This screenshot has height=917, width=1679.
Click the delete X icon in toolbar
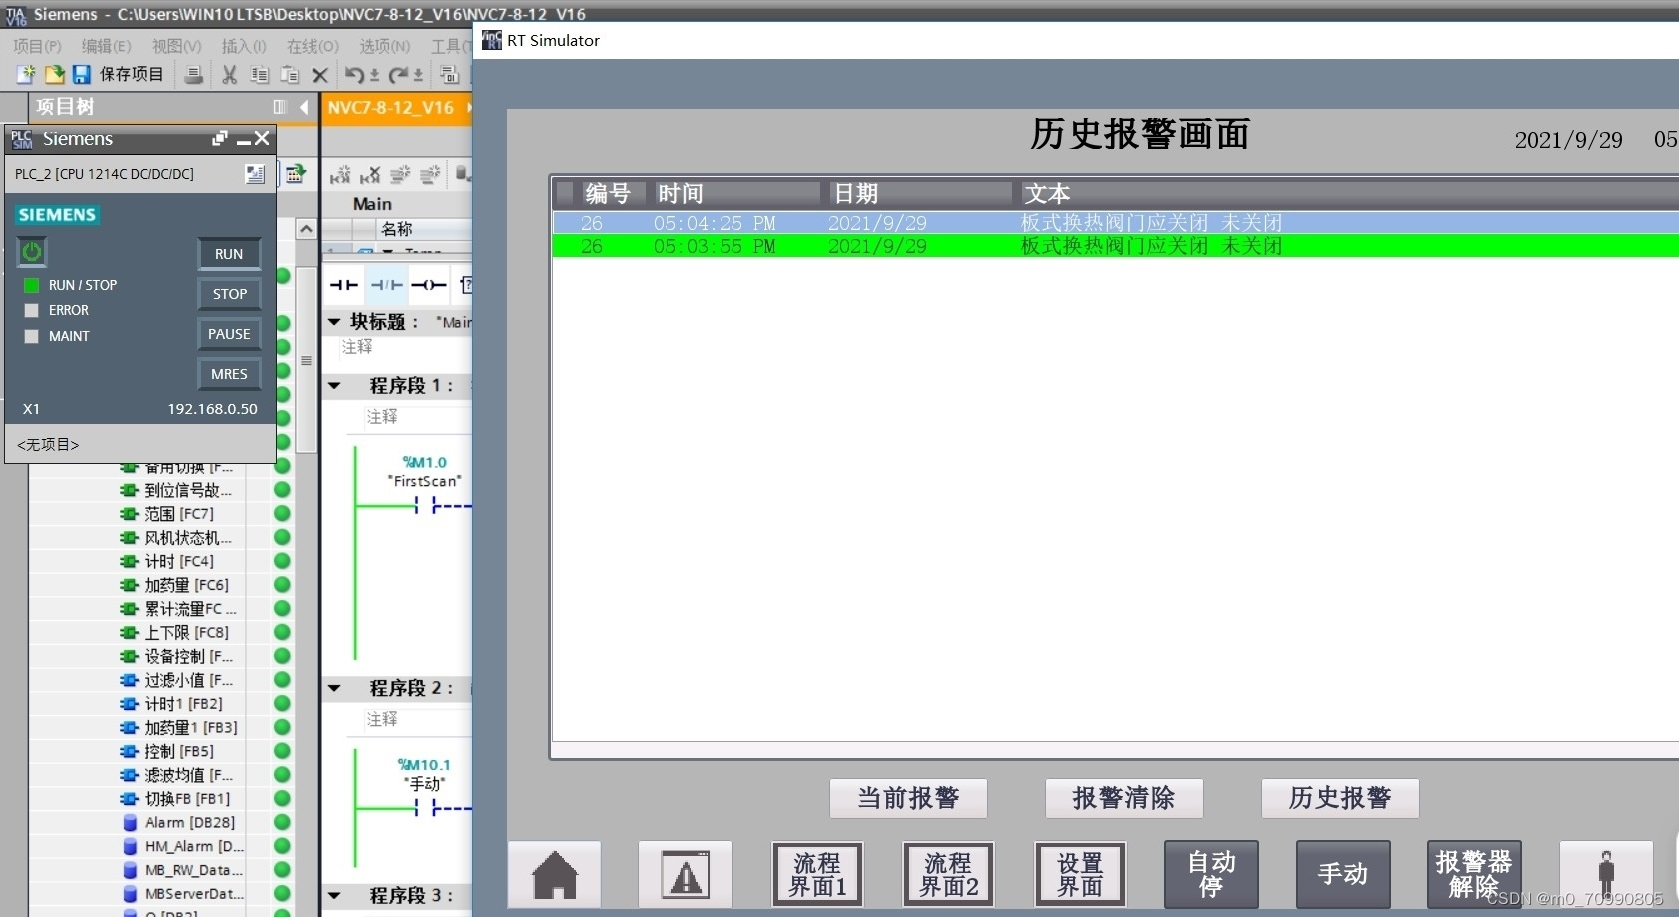tap(320, 75)
